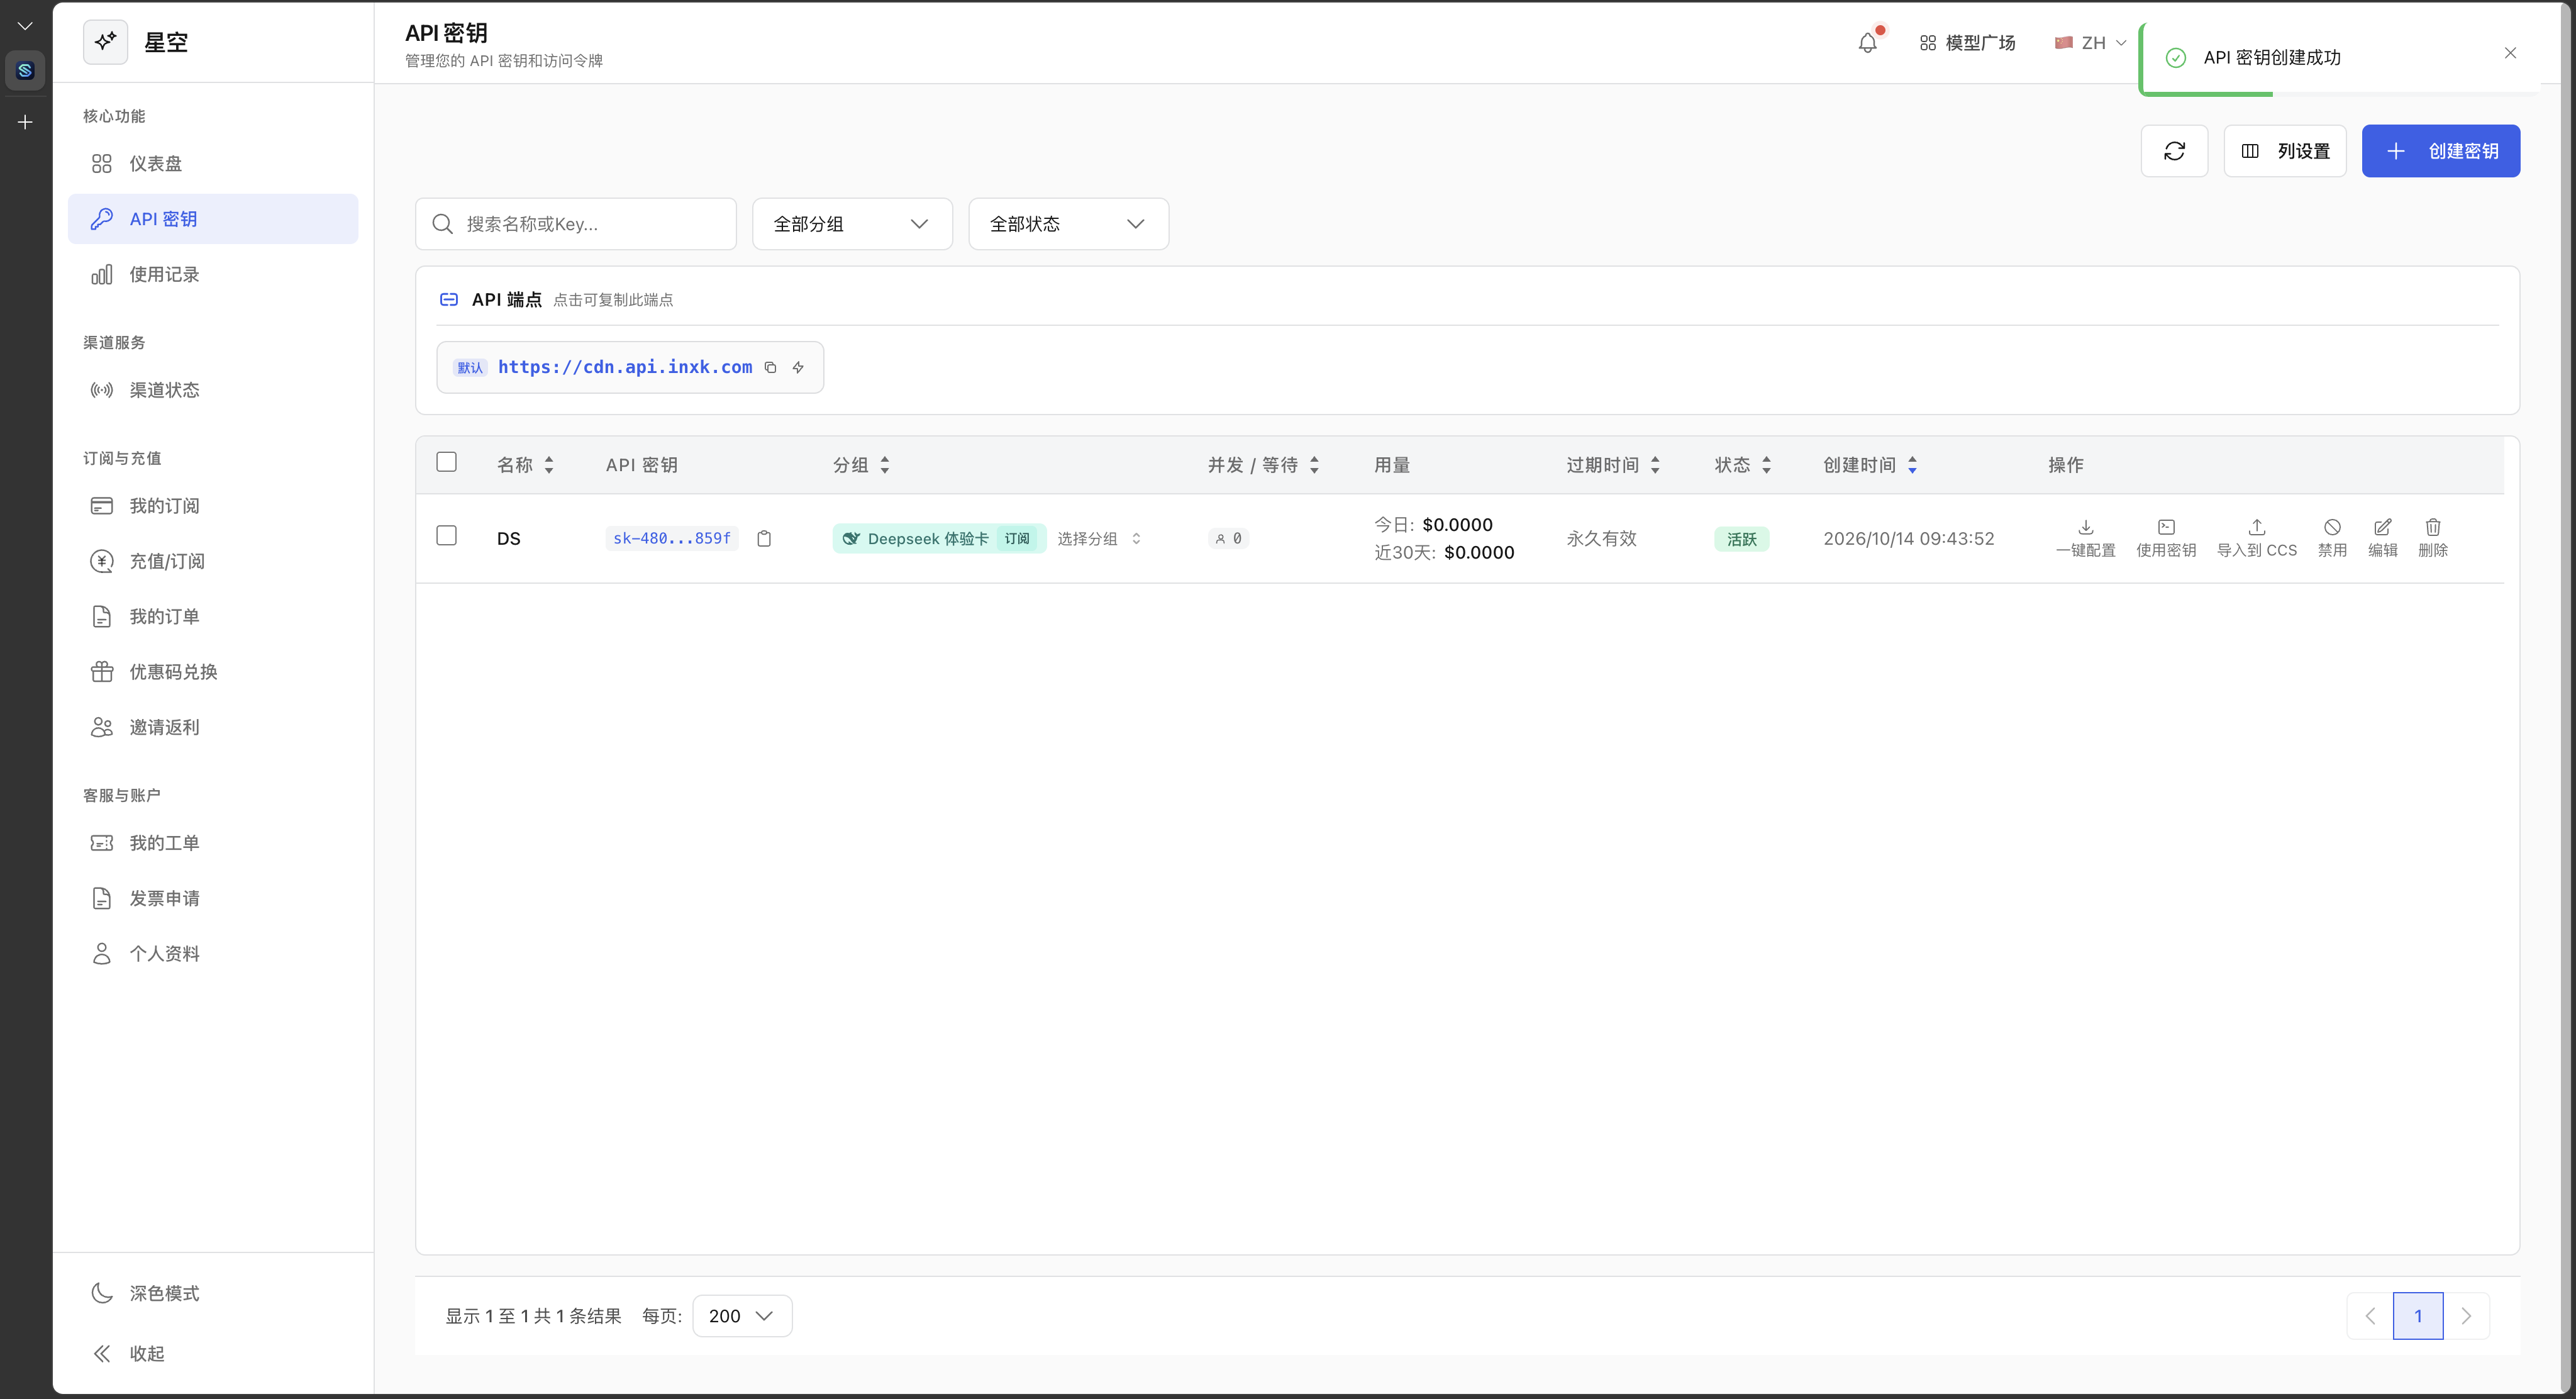Image resolution: width=2576 pixels, height=1399 pixels.
Task: Open the 全部分组 dropdown
Action: pyautogui.click(x=852, y=224)
